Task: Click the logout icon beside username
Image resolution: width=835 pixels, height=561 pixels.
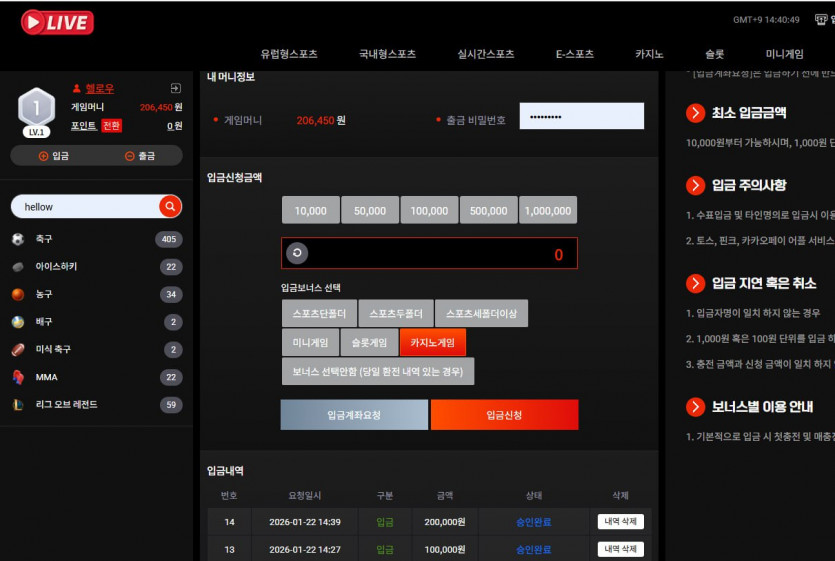Action: (x=176, y=88)
